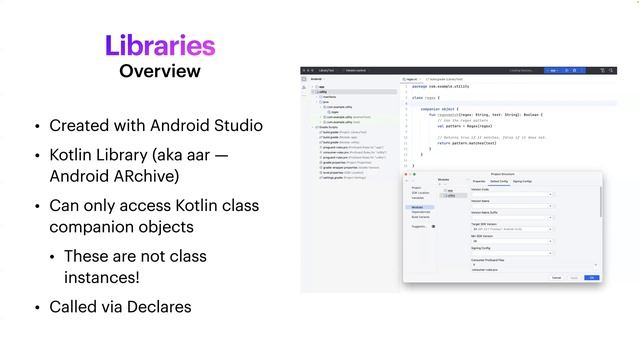
Task: Select the app module in Modules list
Action: (x=450, y=191)
